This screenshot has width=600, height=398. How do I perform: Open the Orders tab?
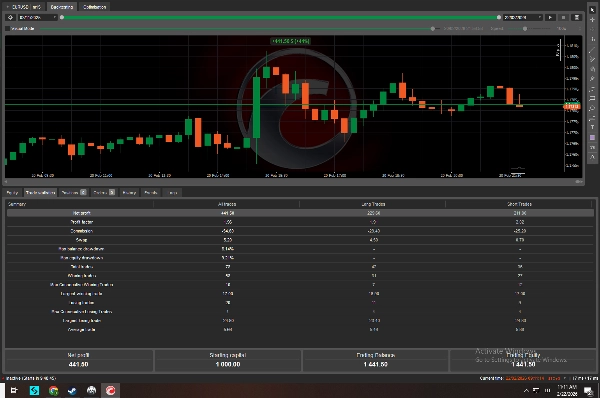pos(104,192)
